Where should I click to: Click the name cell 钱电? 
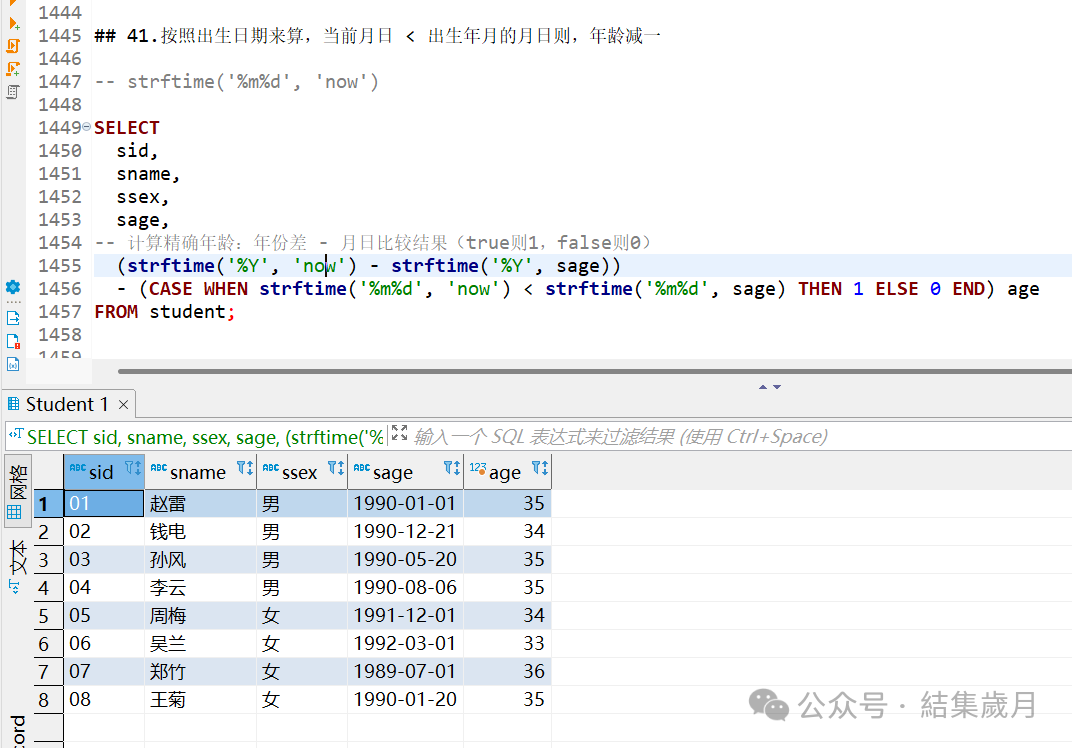(200, 532)
